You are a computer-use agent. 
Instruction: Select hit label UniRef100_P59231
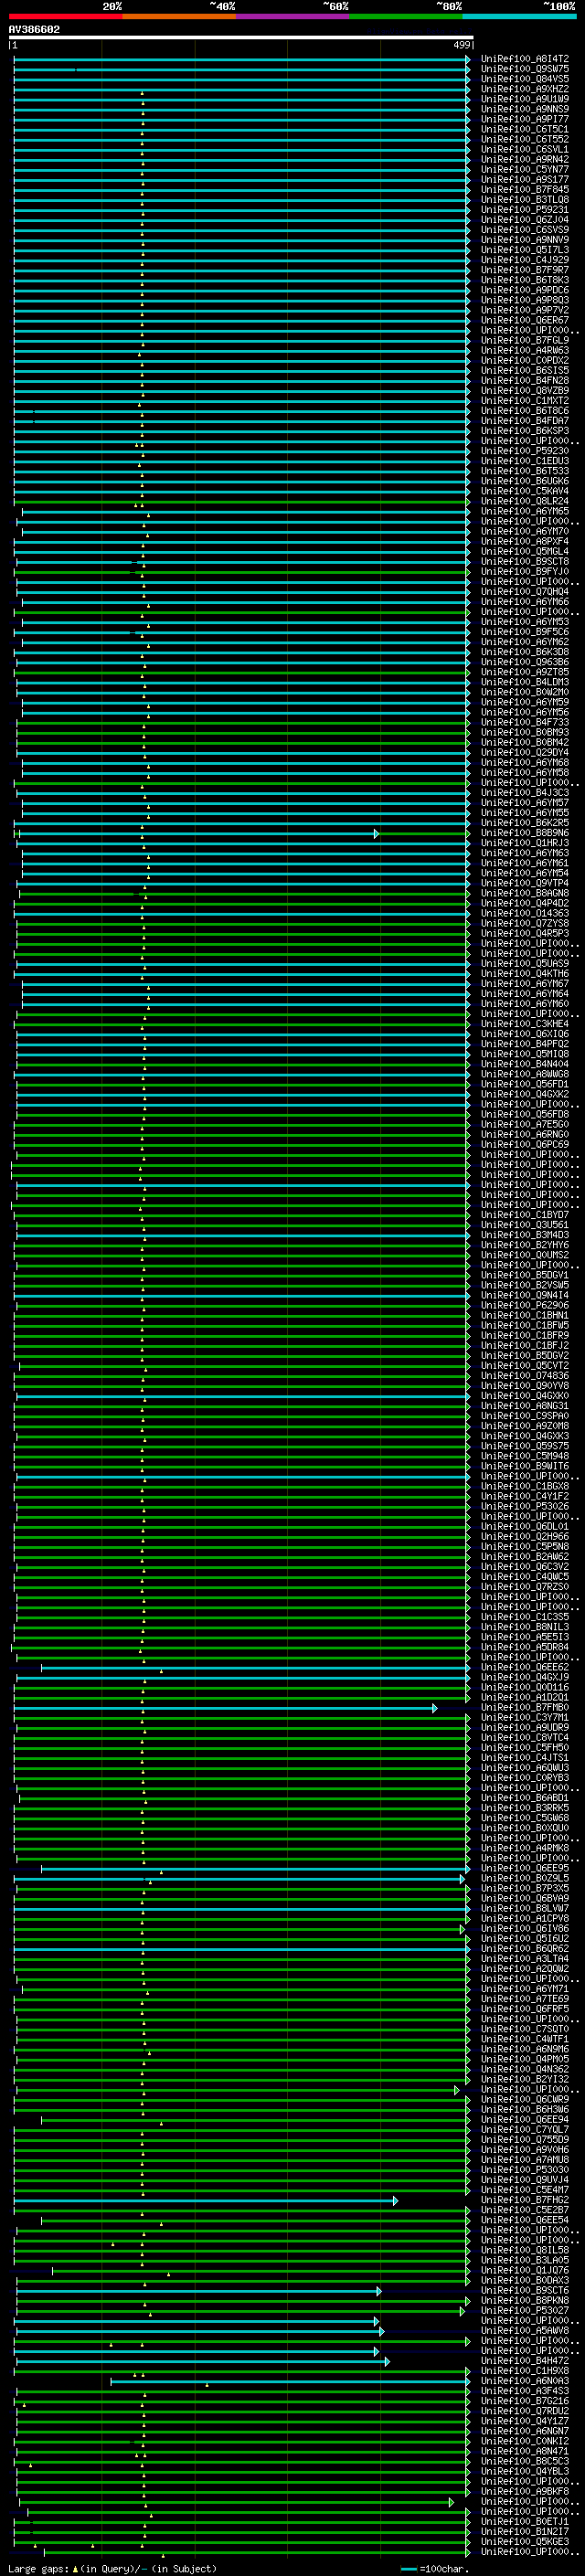524,210
